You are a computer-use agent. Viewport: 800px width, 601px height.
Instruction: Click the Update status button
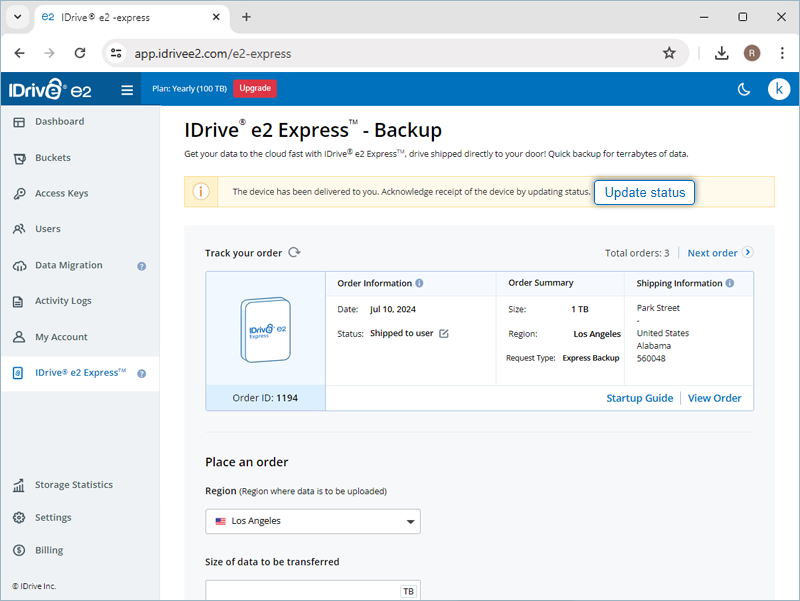click(644, 192)
